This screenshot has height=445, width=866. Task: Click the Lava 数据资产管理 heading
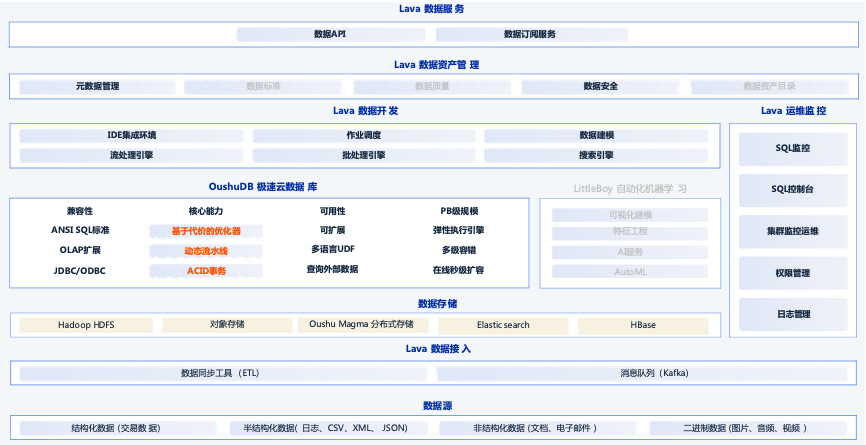click(436, 65)
